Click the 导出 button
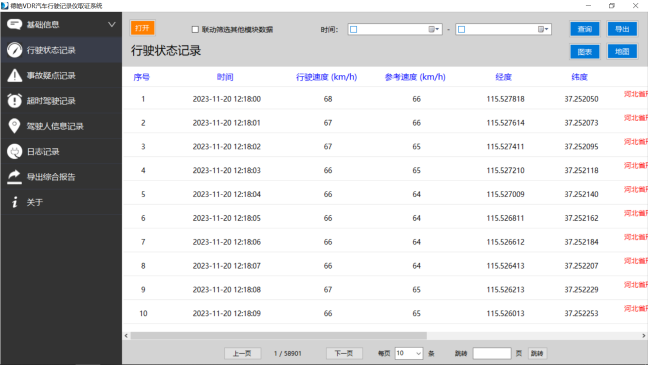Image resolution: width=648 pixels, height=365 pixels. [622, 29]
